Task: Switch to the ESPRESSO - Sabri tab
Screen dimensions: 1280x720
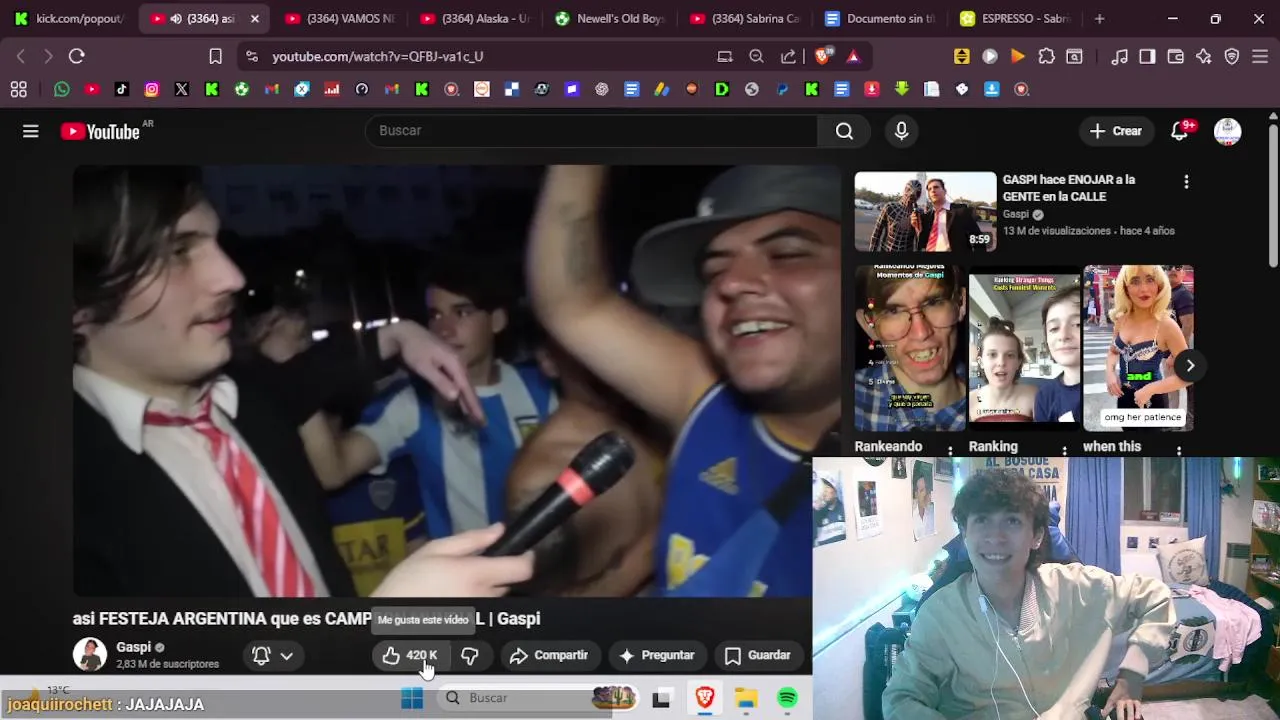Action: [1015, 18]
